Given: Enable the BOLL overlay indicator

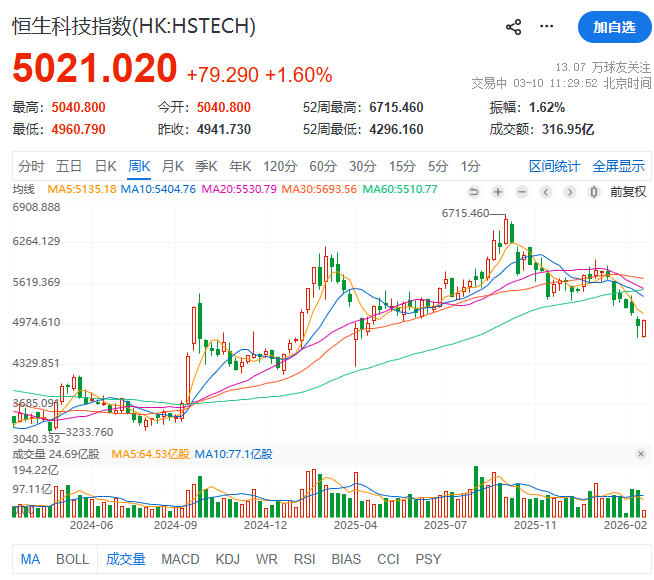Looking at the screenshot, I should click(72, 559).
